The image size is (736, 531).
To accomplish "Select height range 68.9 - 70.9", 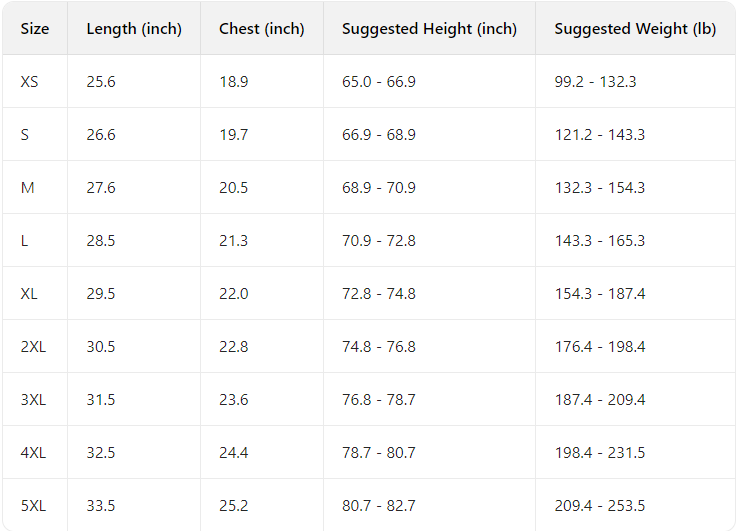I will pyautogui.click(x=379, y=188).
